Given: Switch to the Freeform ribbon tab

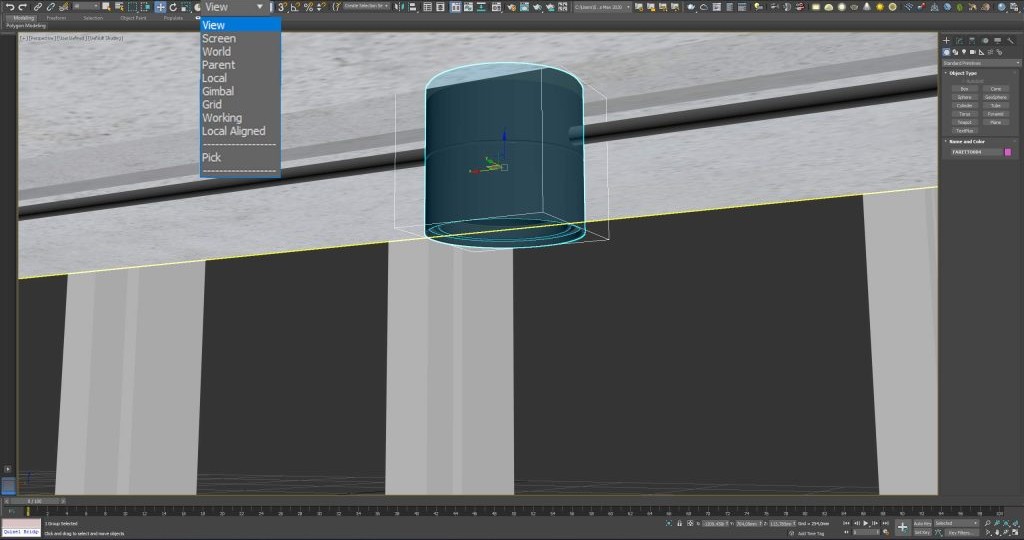Looking at the screenshot, I should coord(56,18).
